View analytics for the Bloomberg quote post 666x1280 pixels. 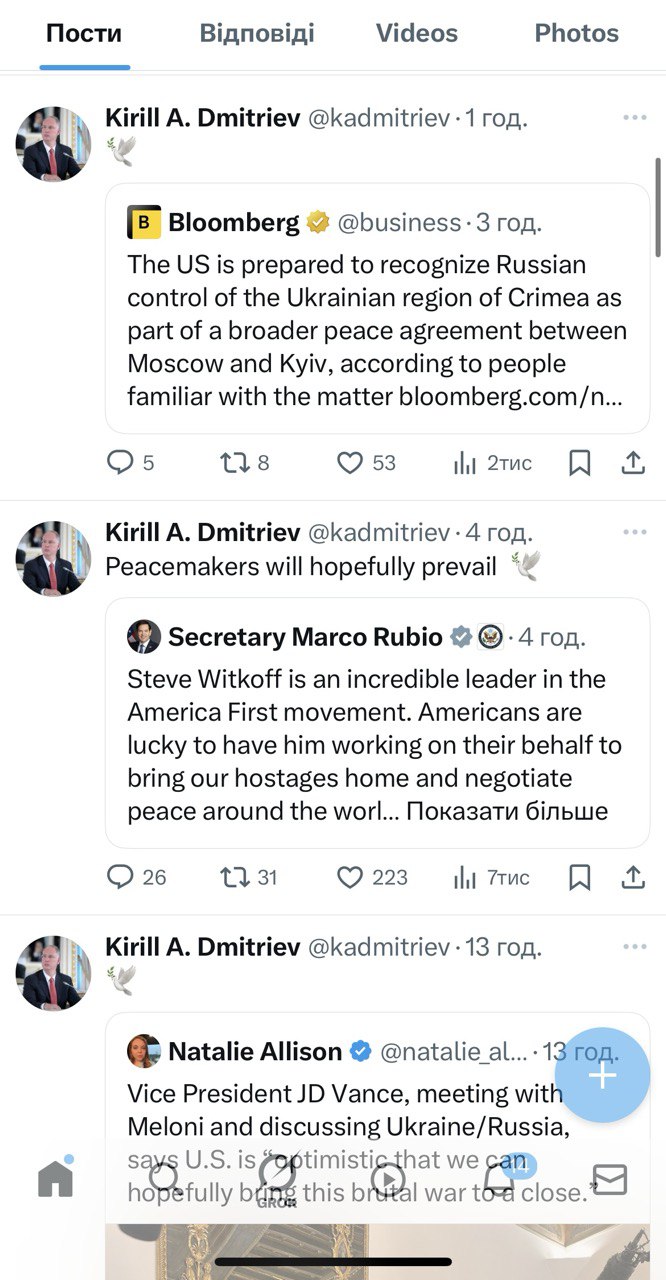pyautogui.click(x=466, y=463)
